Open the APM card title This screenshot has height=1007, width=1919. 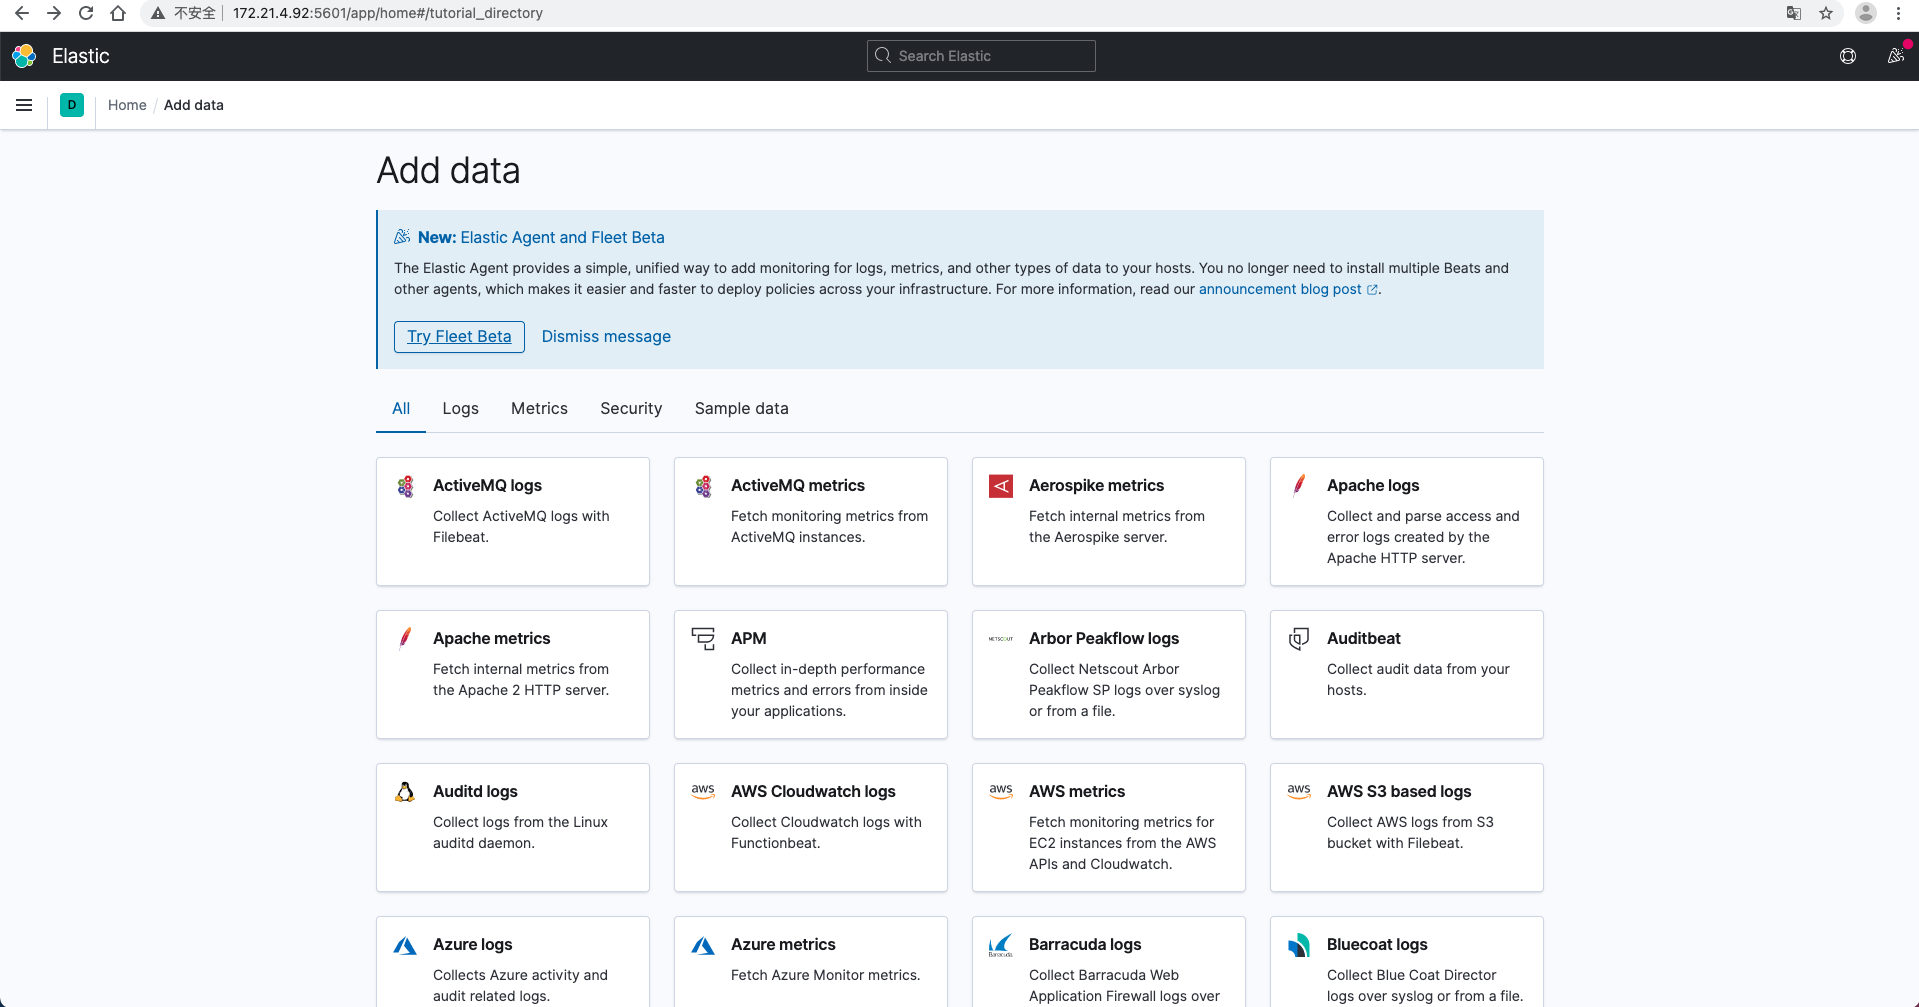(748, 638)
